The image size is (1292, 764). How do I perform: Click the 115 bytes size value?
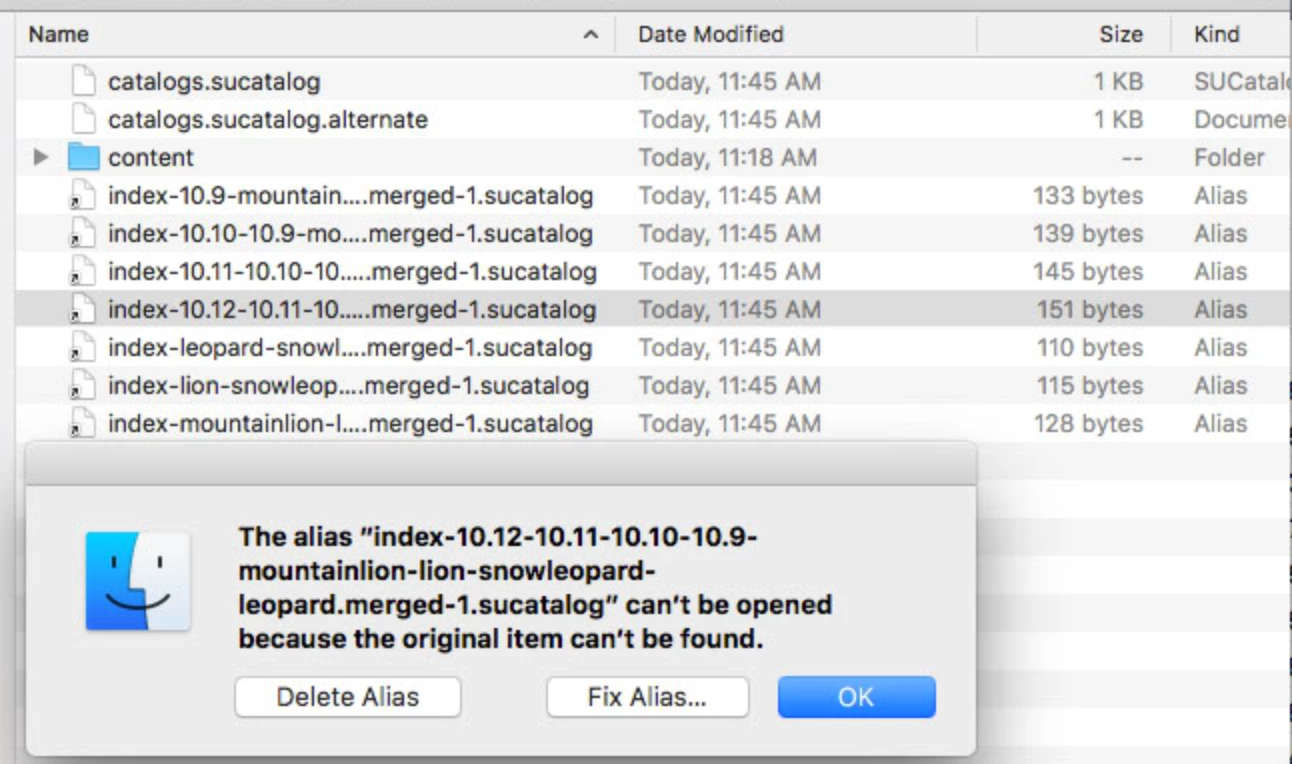(x=1088, y=385)
